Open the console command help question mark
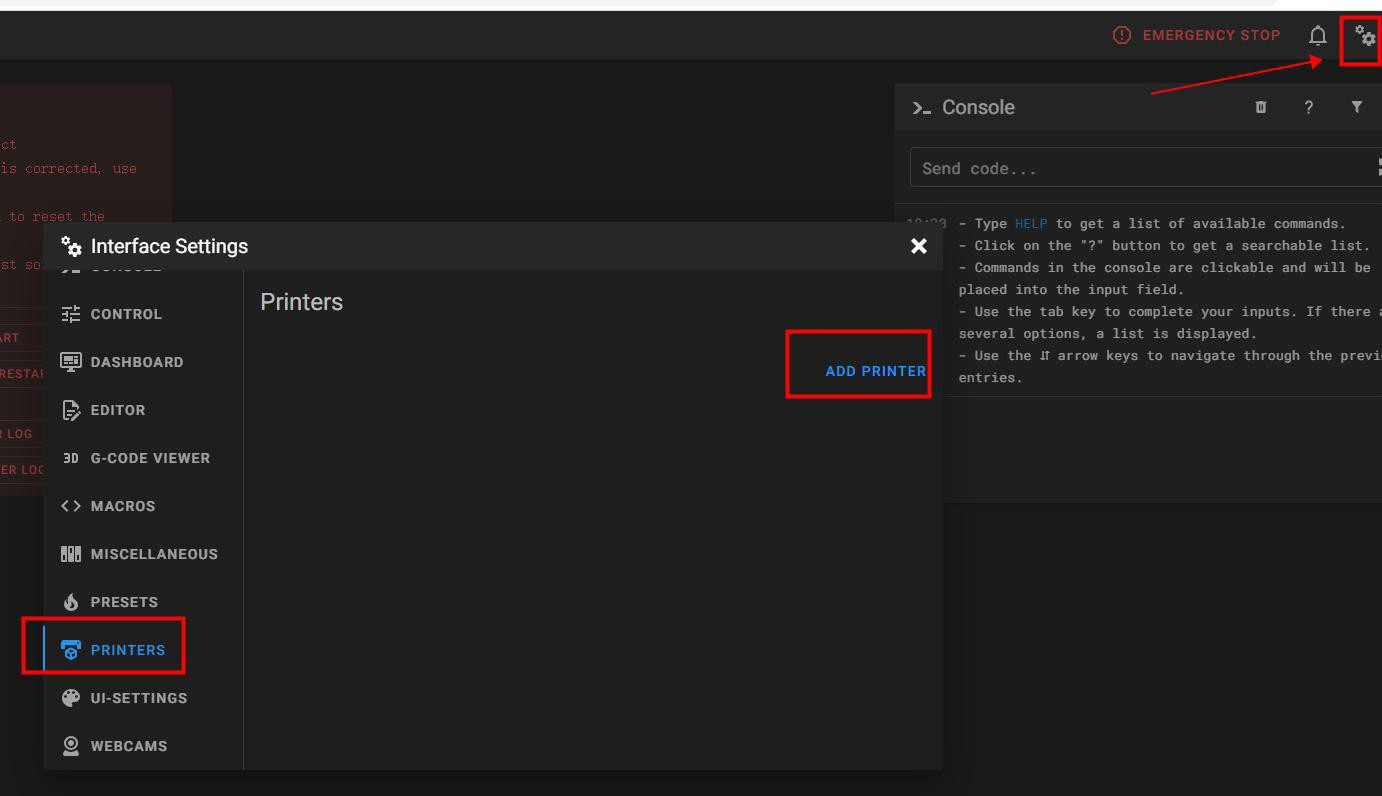Screen dimensions: 1382x796 coord(1308,107)
